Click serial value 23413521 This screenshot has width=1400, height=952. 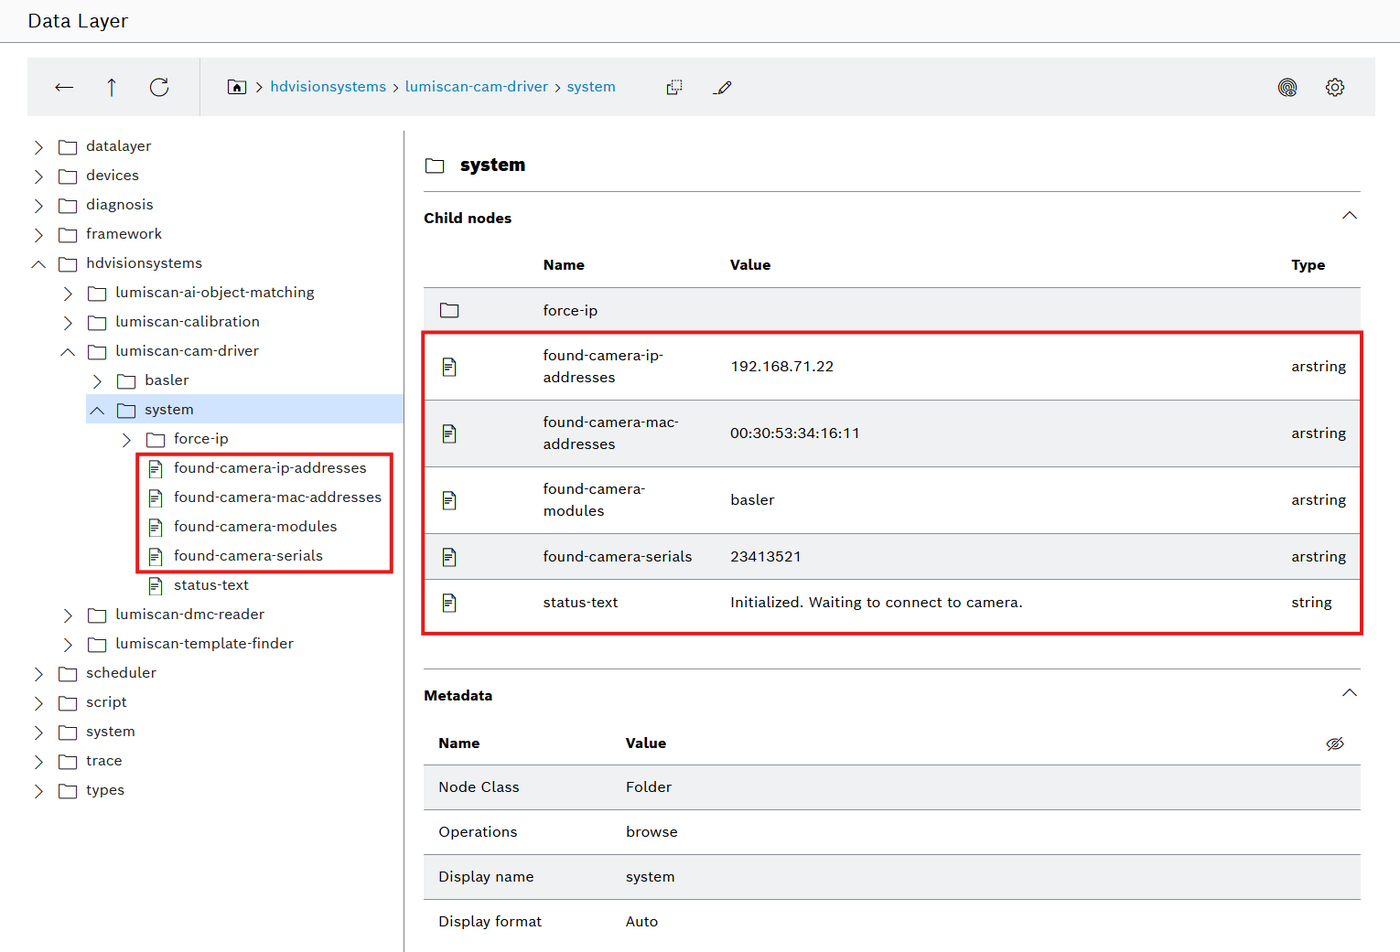coord(765,557)
